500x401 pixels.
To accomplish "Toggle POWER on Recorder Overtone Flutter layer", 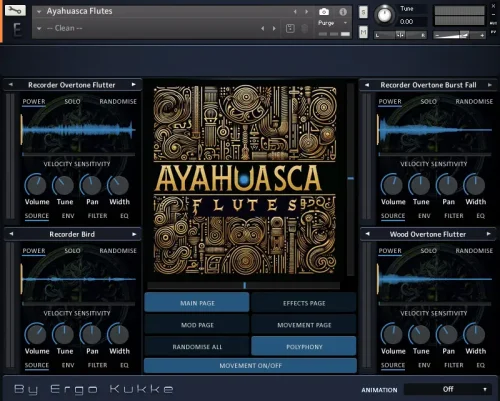I will point(34,102).
